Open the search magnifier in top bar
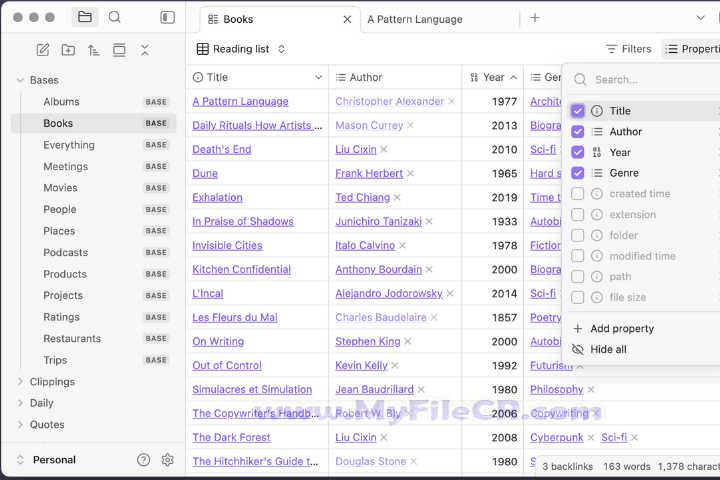Viewport: 720px width, 480px height. [x=114, y=17]
